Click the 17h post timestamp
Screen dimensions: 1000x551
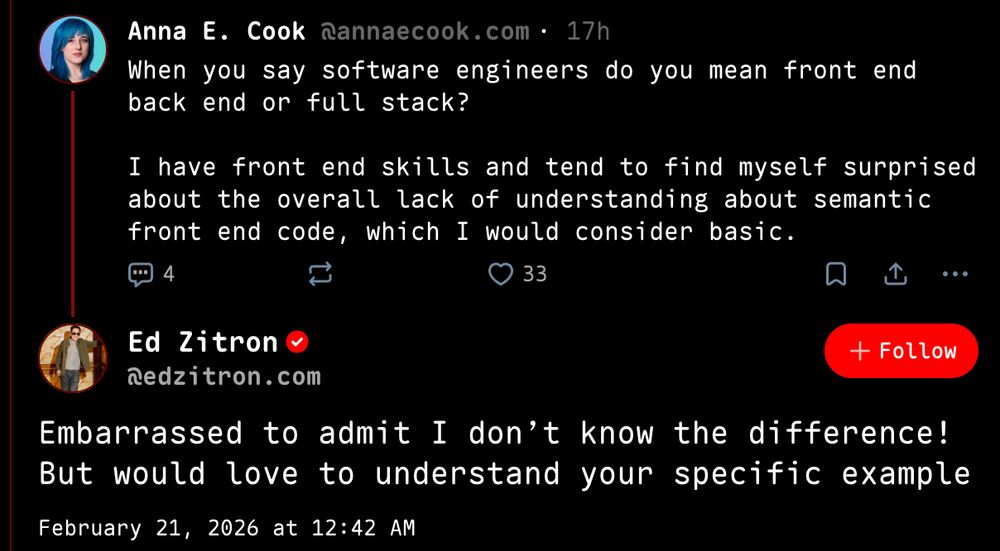point(588,32)
